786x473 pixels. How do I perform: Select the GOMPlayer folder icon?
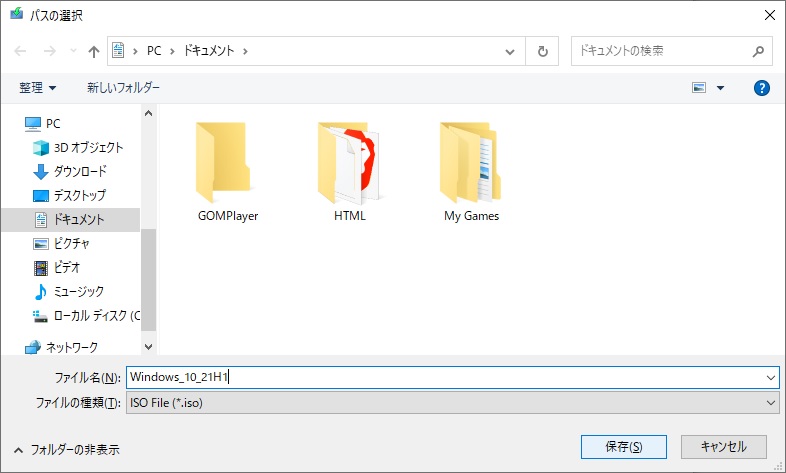coord(223,163)
